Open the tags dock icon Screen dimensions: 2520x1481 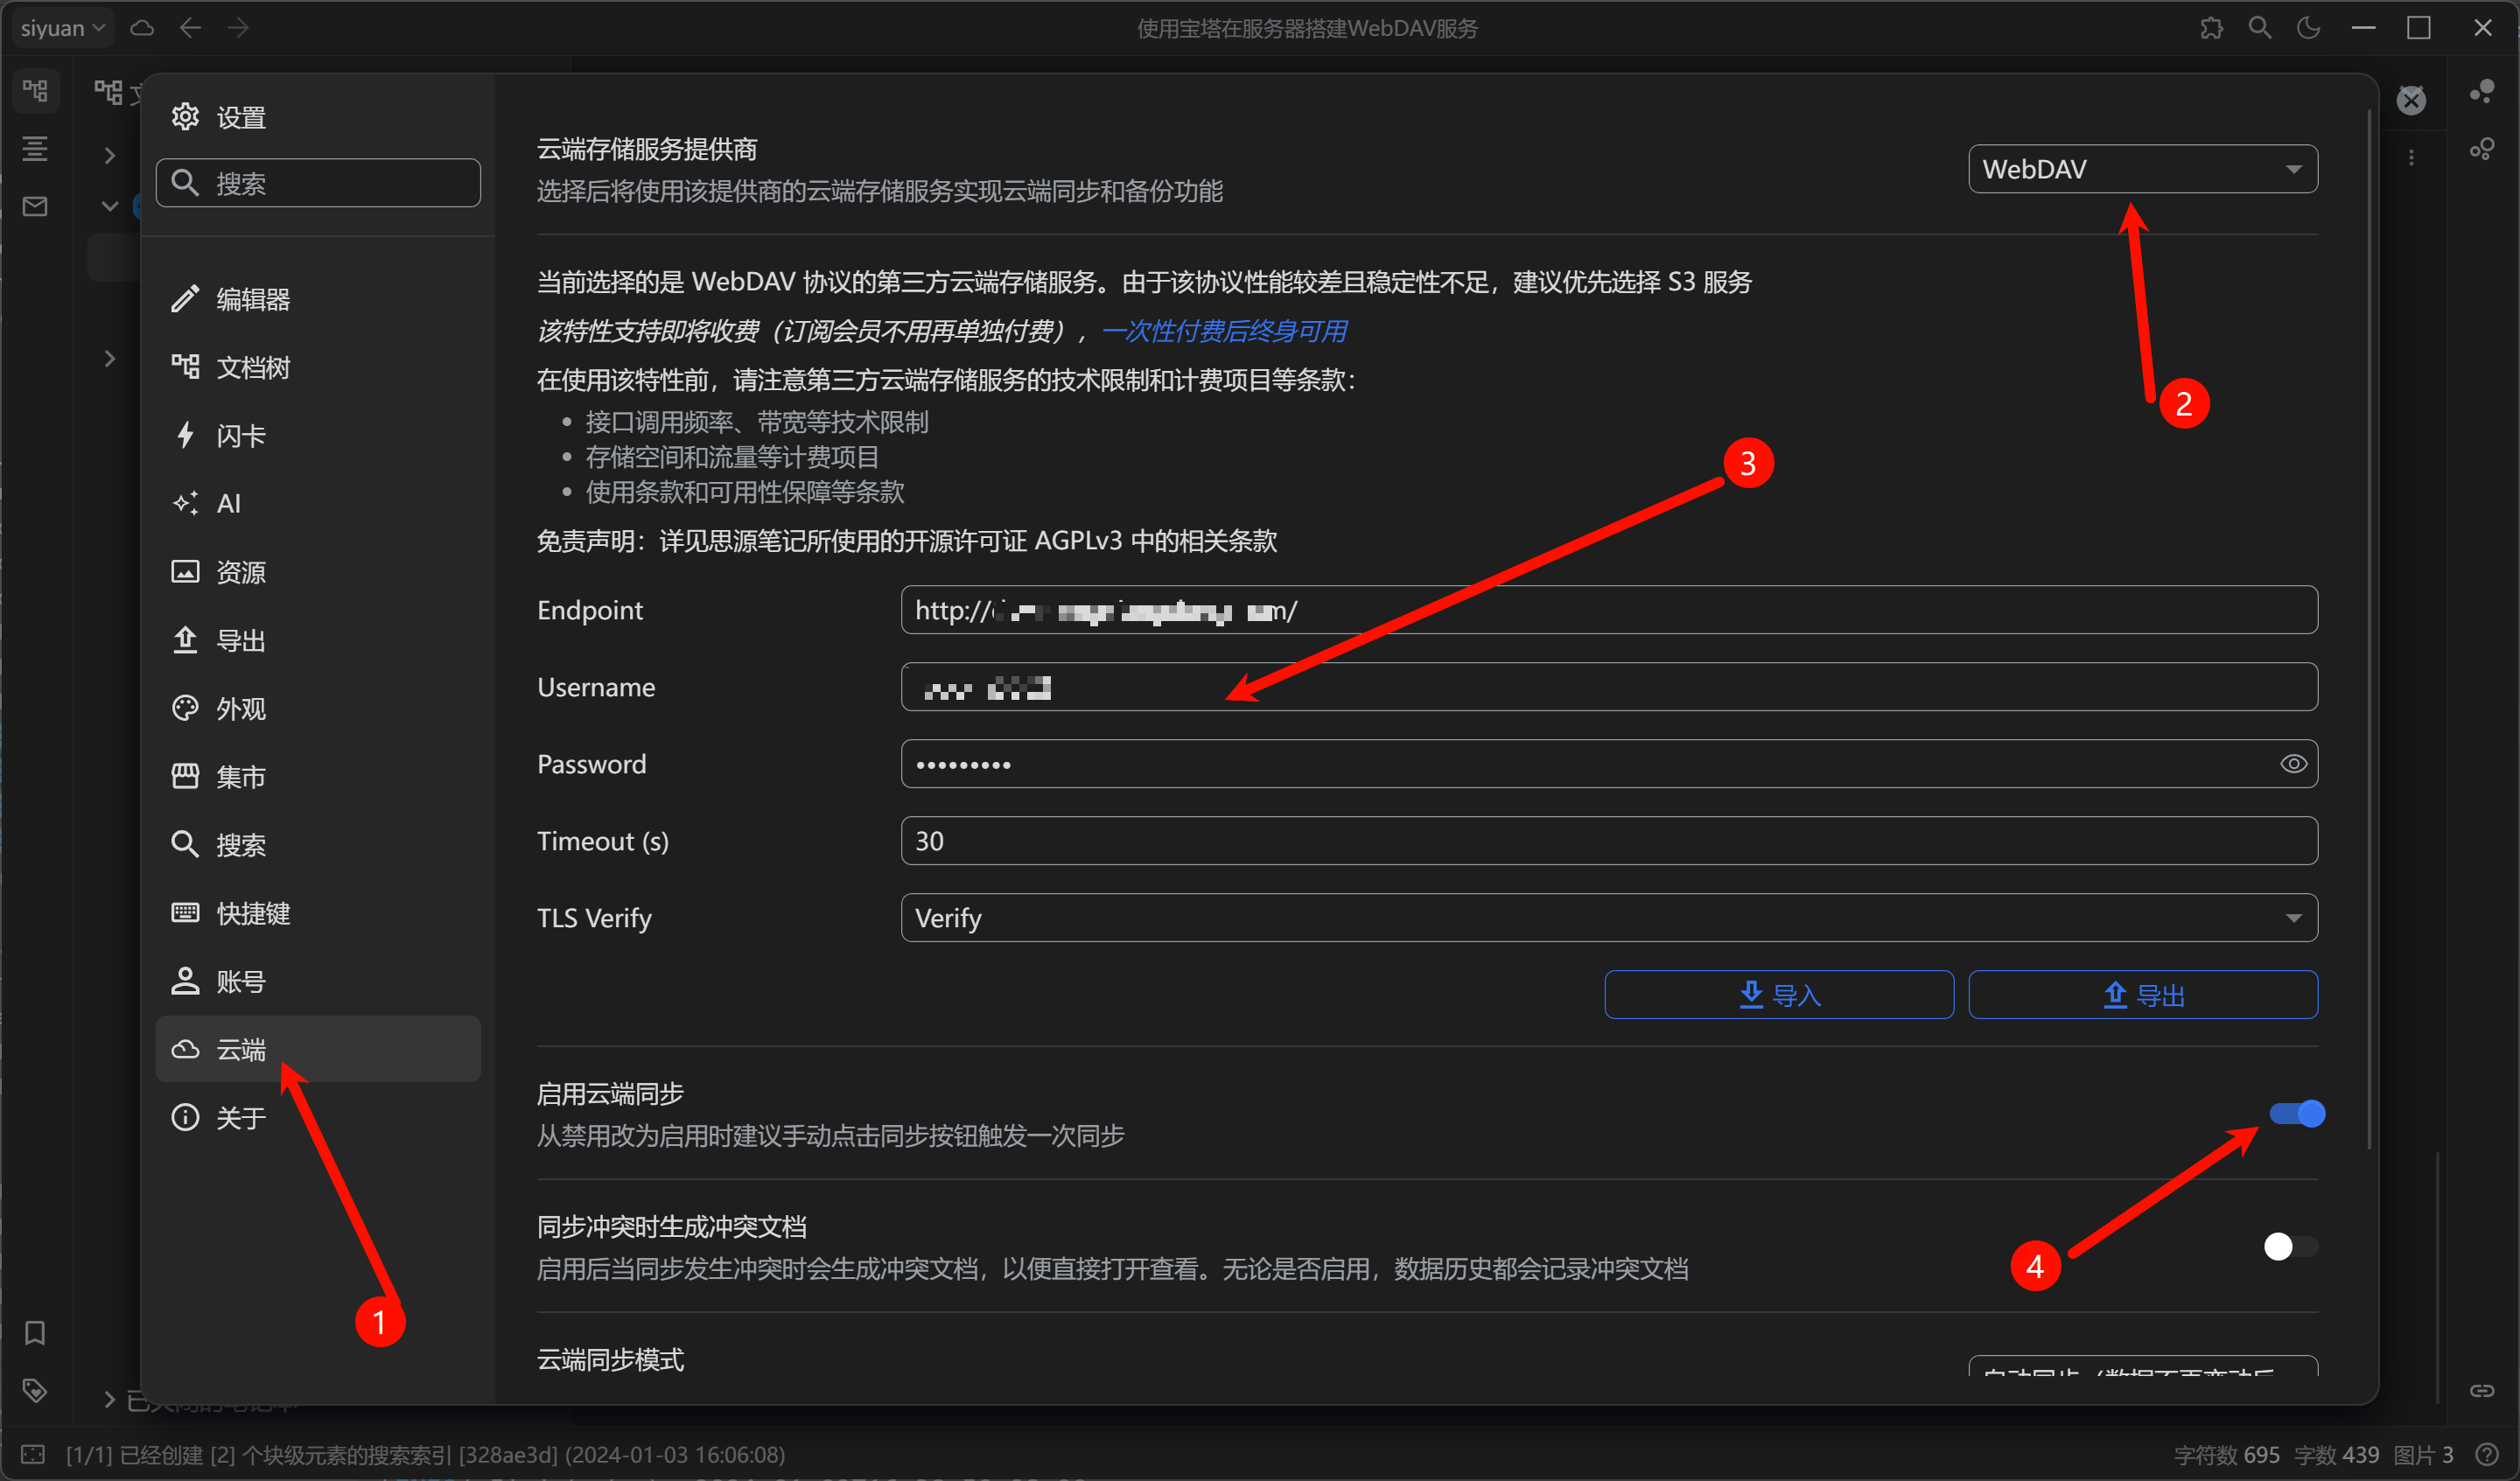35,1391
